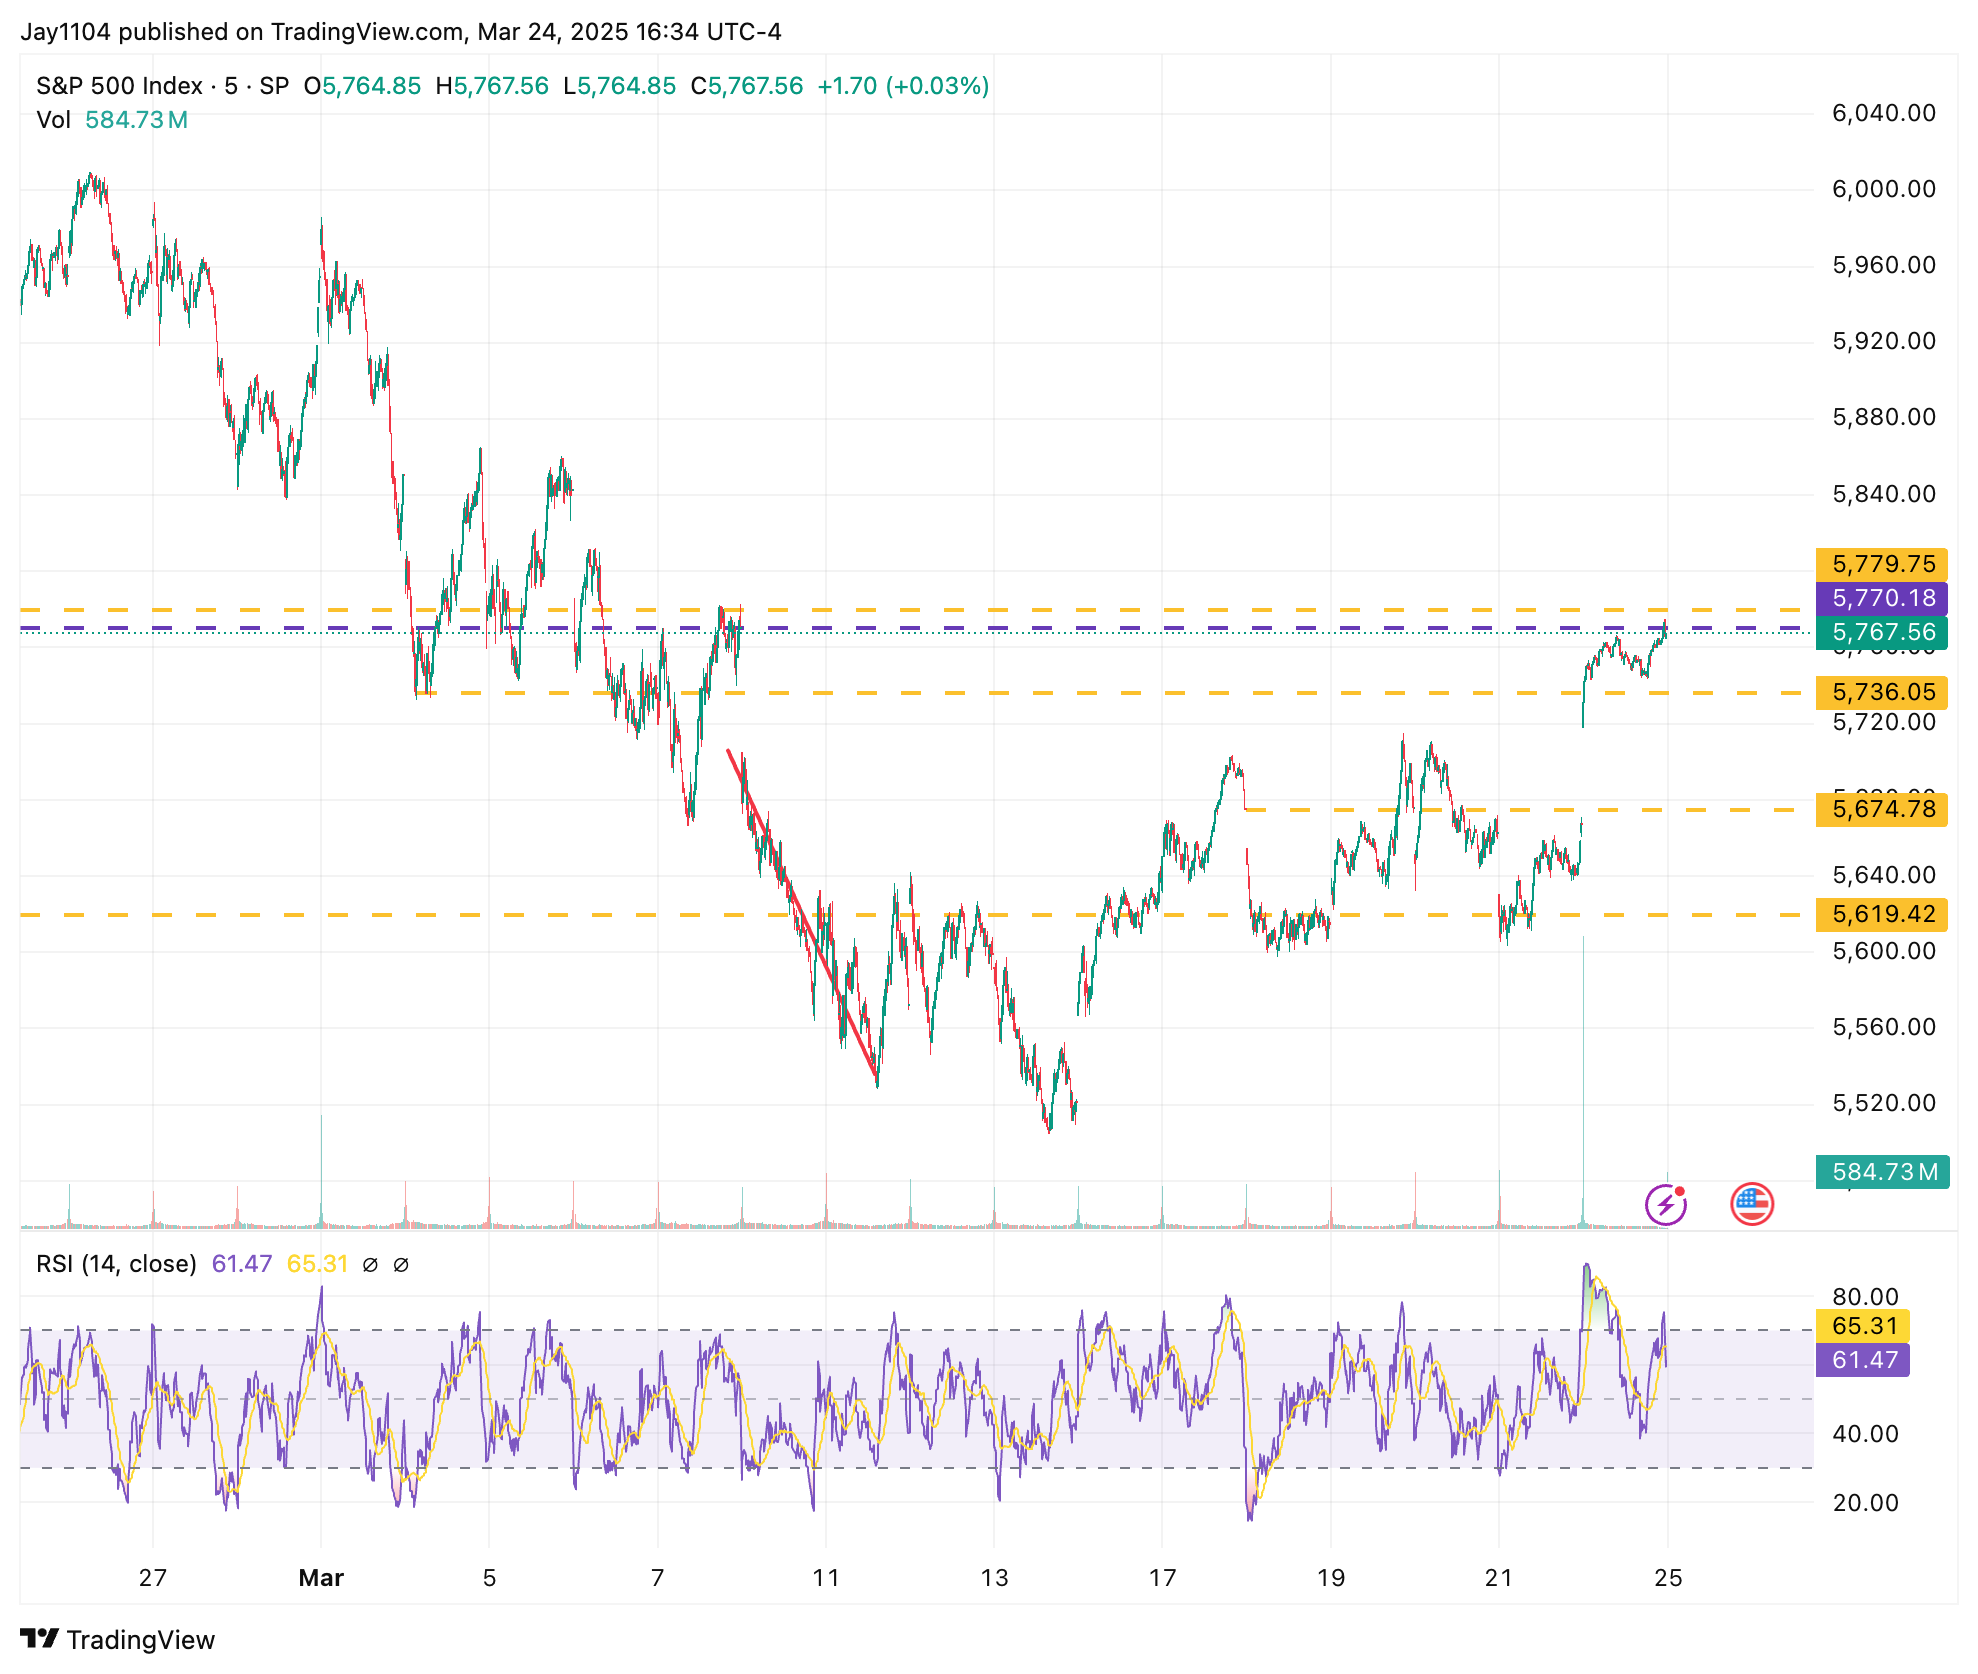Click the Jay1104 published on TradingView.com header text
This screenshot has height=1674, width=1978.
pos(401,32)
